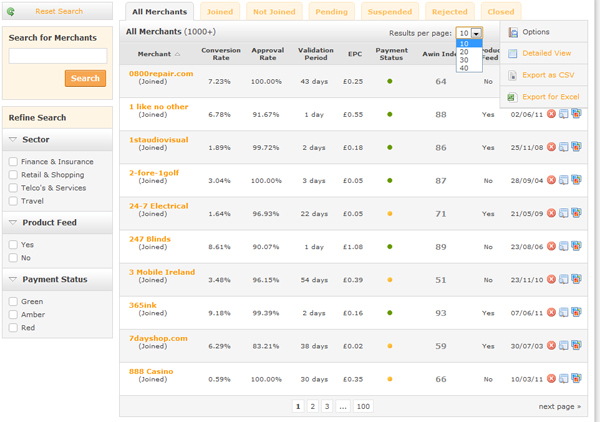Go to page 3 of results
Screen dimensions: 600x422
[x=327, y=406]
